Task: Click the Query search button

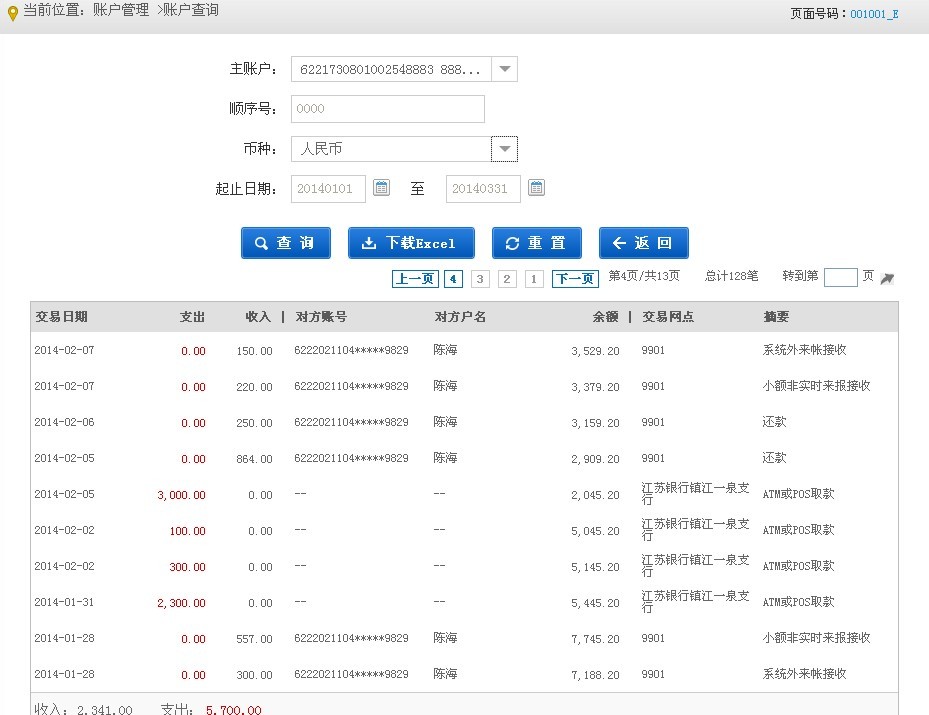Action: (285, 243)
